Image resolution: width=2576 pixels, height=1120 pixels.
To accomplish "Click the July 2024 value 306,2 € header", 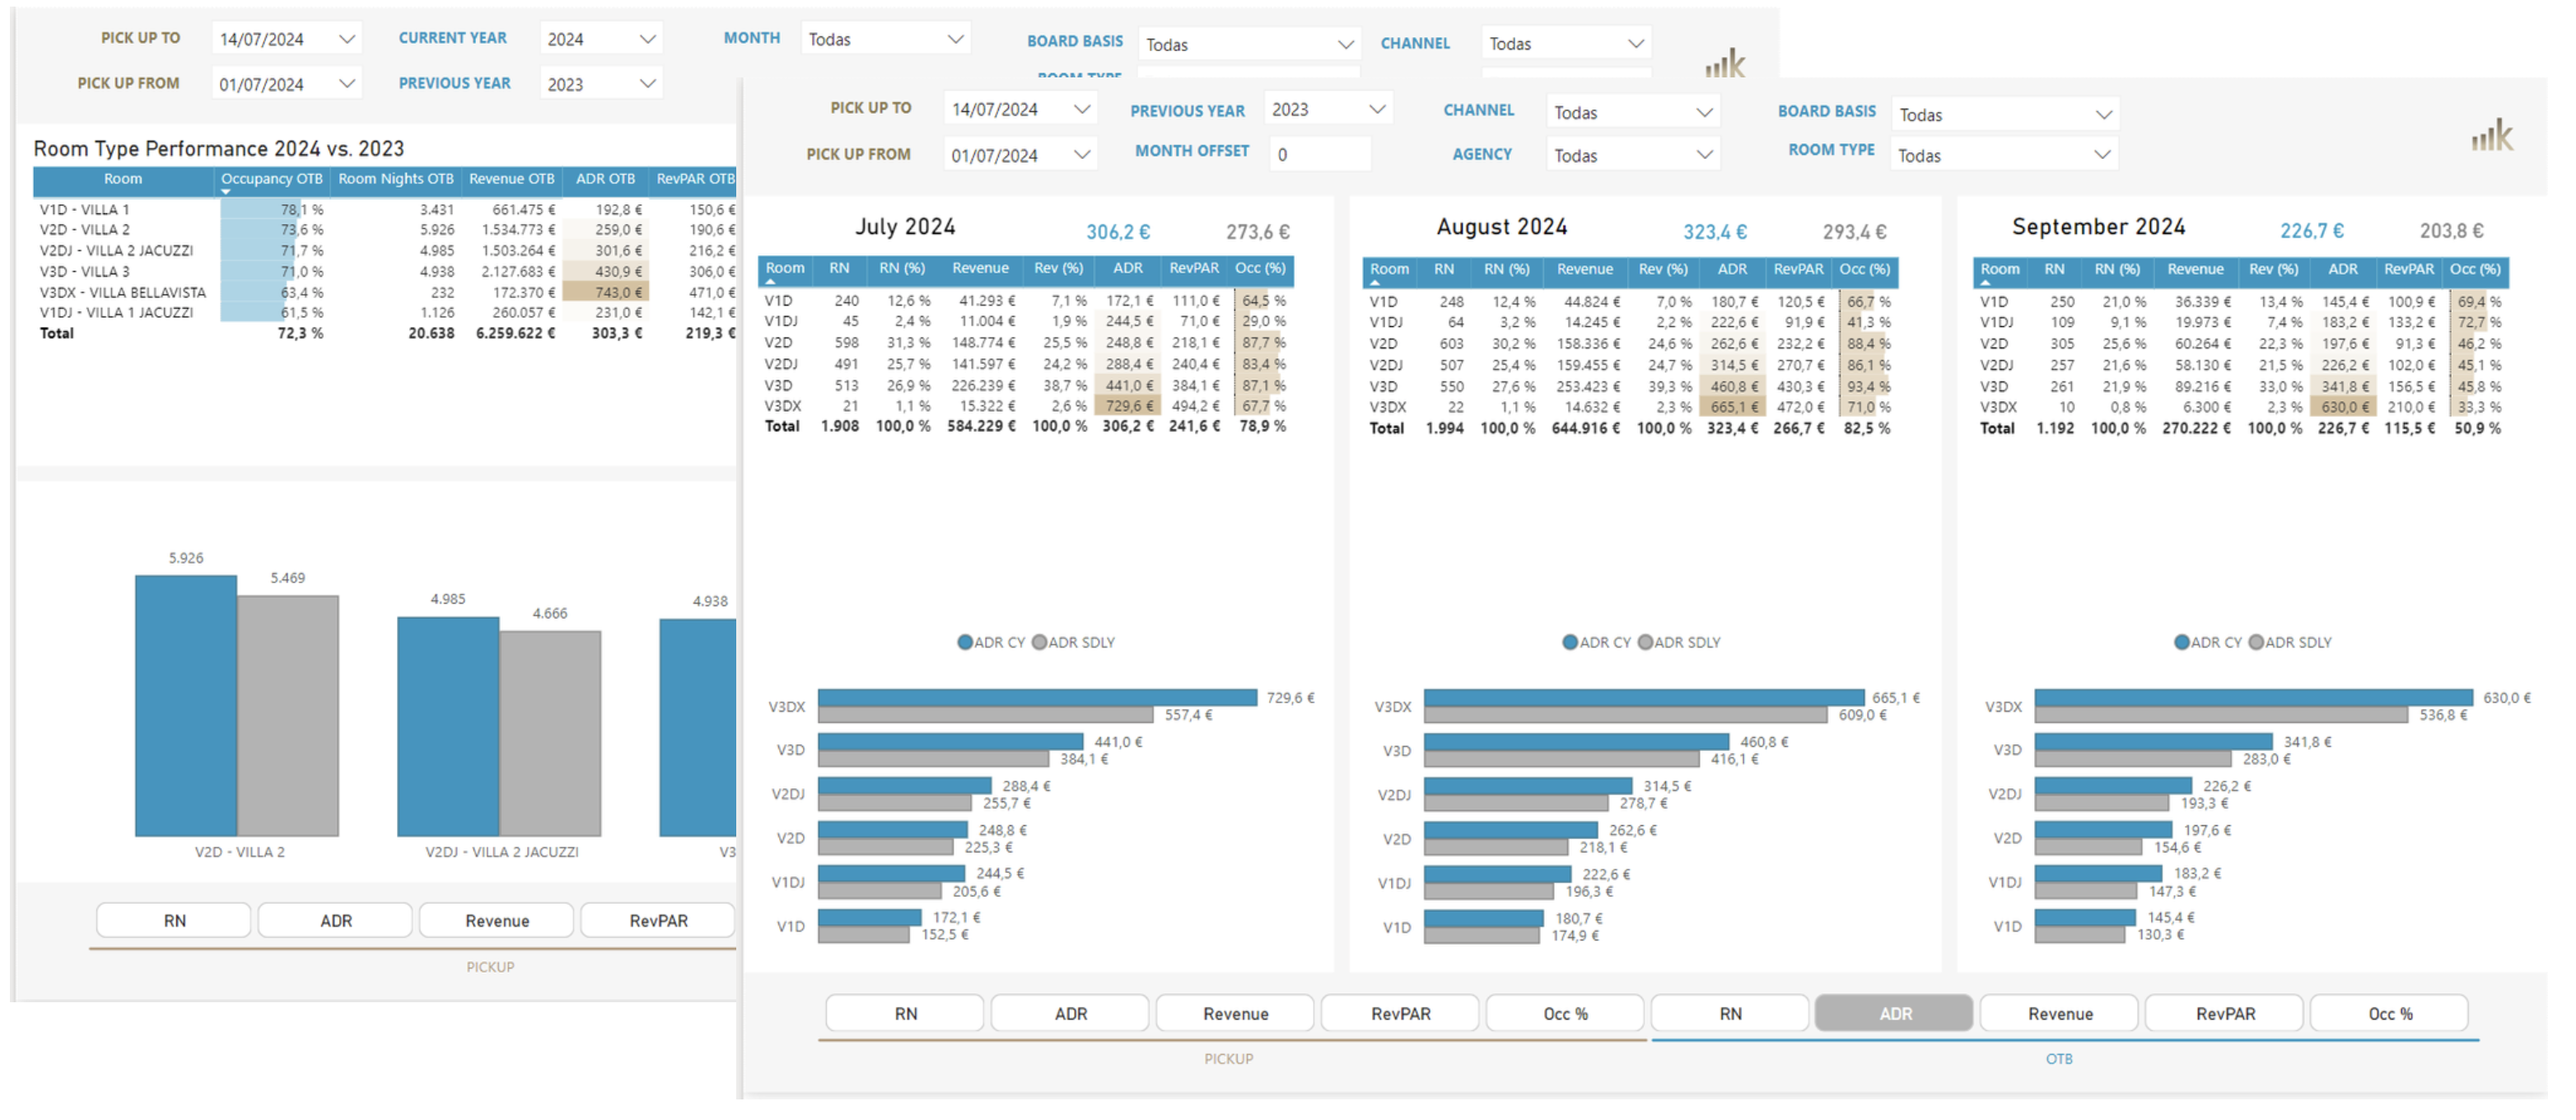I will pos(1118,232).
